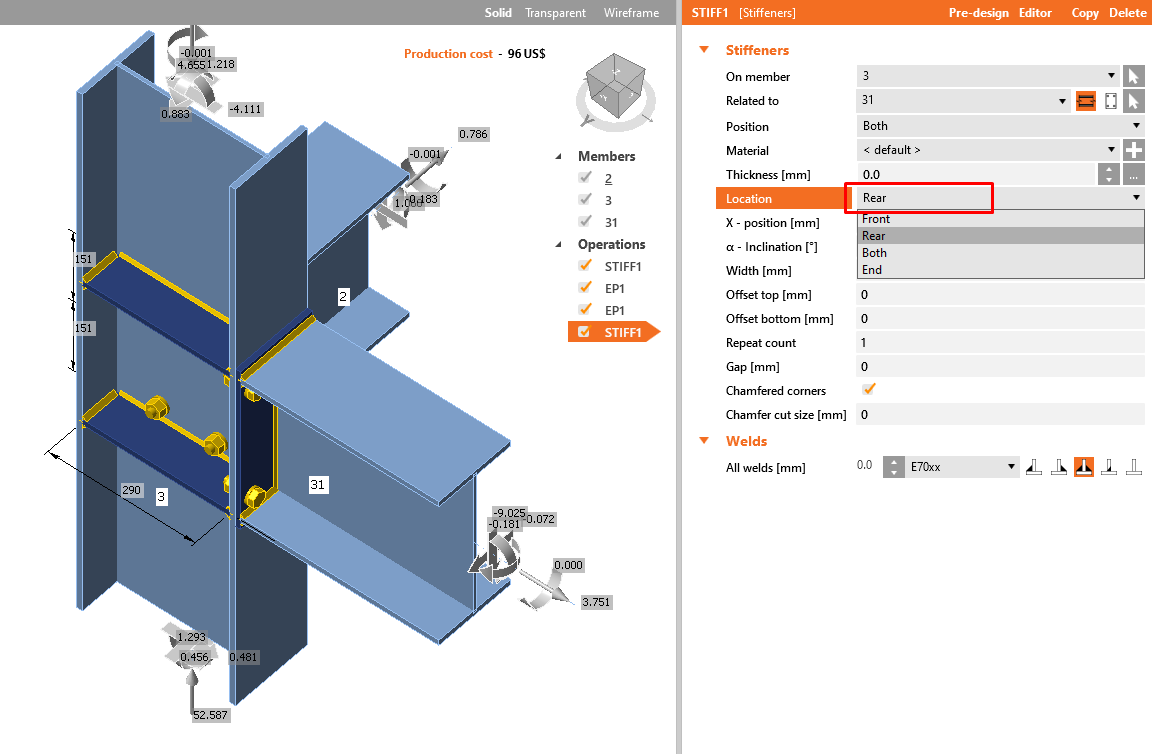Screen dimensions: 1152x754
Task: Choose the butt weld type icon
Action: (x=1133, y=466)
